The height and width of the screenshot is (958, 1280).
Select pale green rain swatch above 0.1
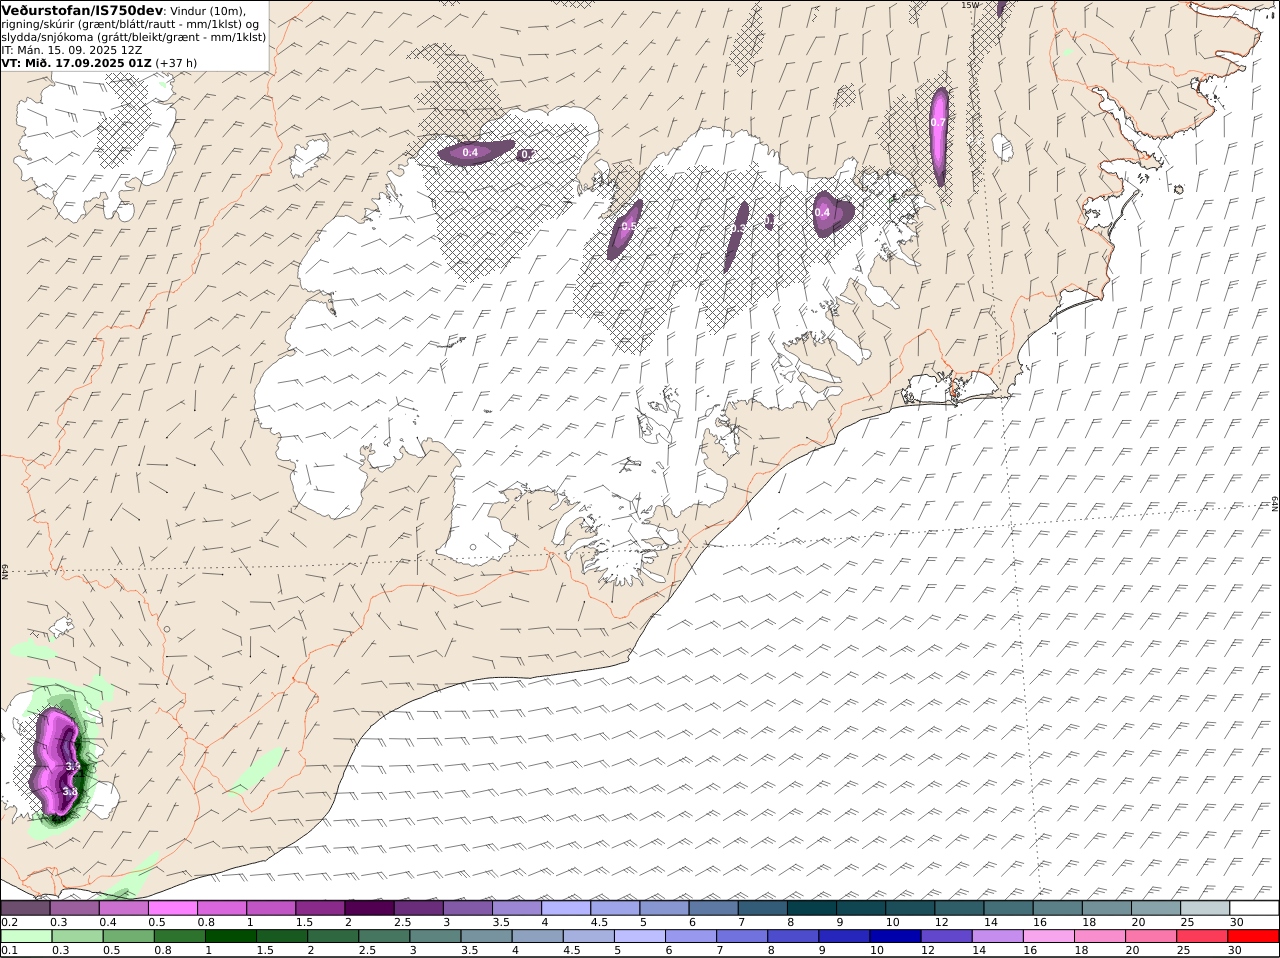pyautogui.click(x=26, y=936)
